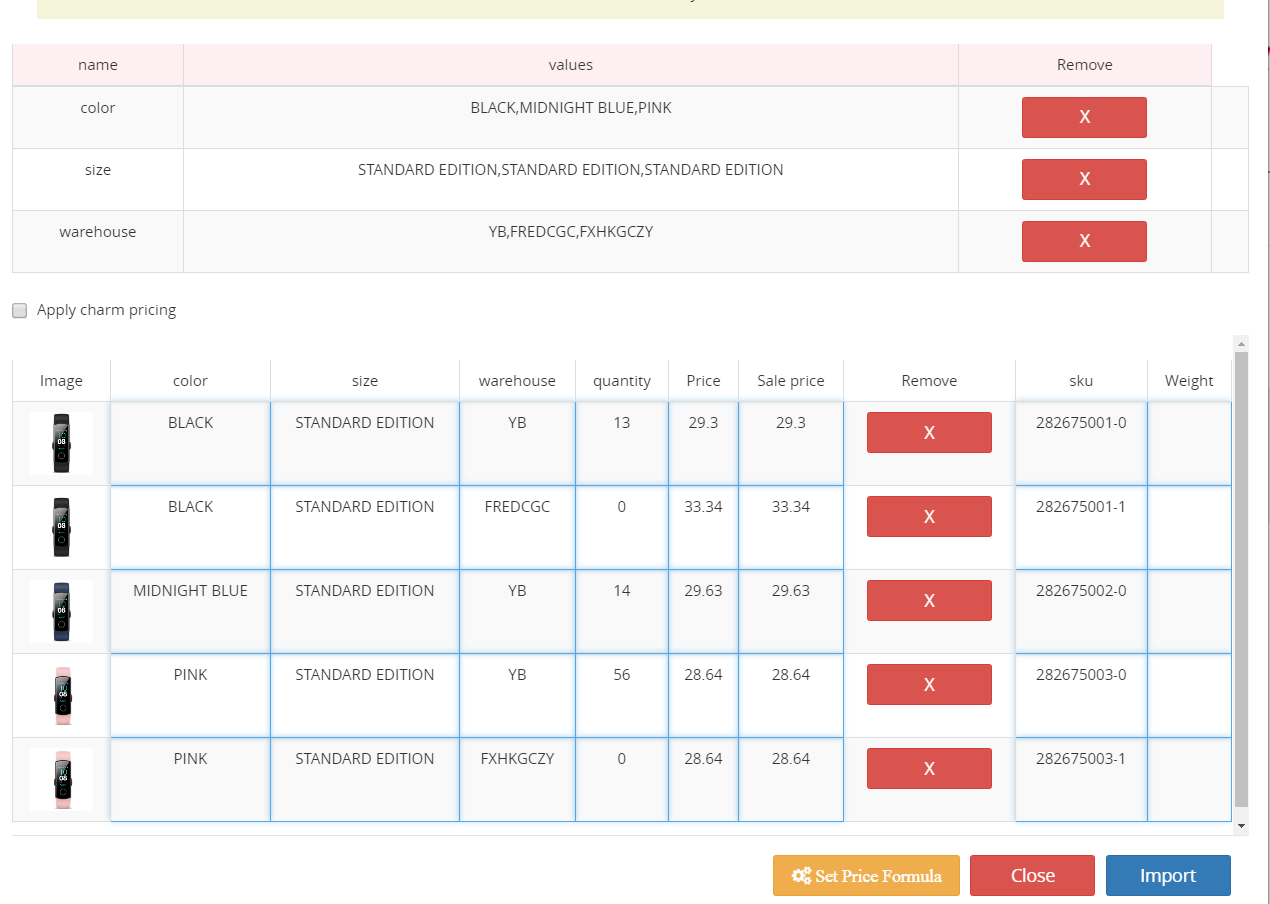Remove the variant with SKU 282675001-0
Image resolution: width=1270 pixels, height=904 pixels.
[x=929, y=432]
